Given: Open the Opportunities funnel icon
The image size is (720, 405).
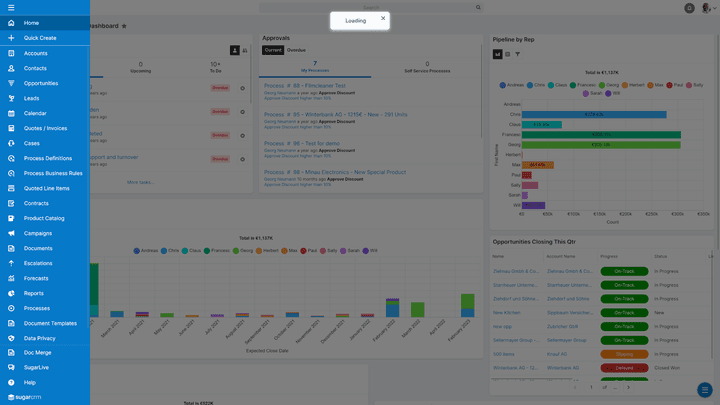Looking at the screenshot, I should click(10, 83).
